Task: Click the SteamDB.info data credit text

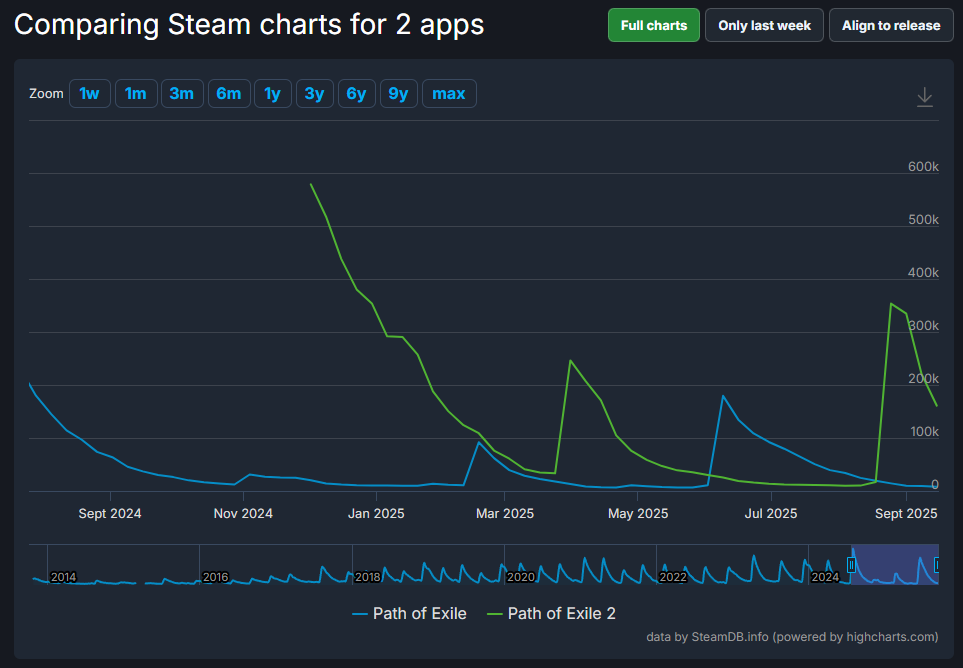Action: point(792,637)
